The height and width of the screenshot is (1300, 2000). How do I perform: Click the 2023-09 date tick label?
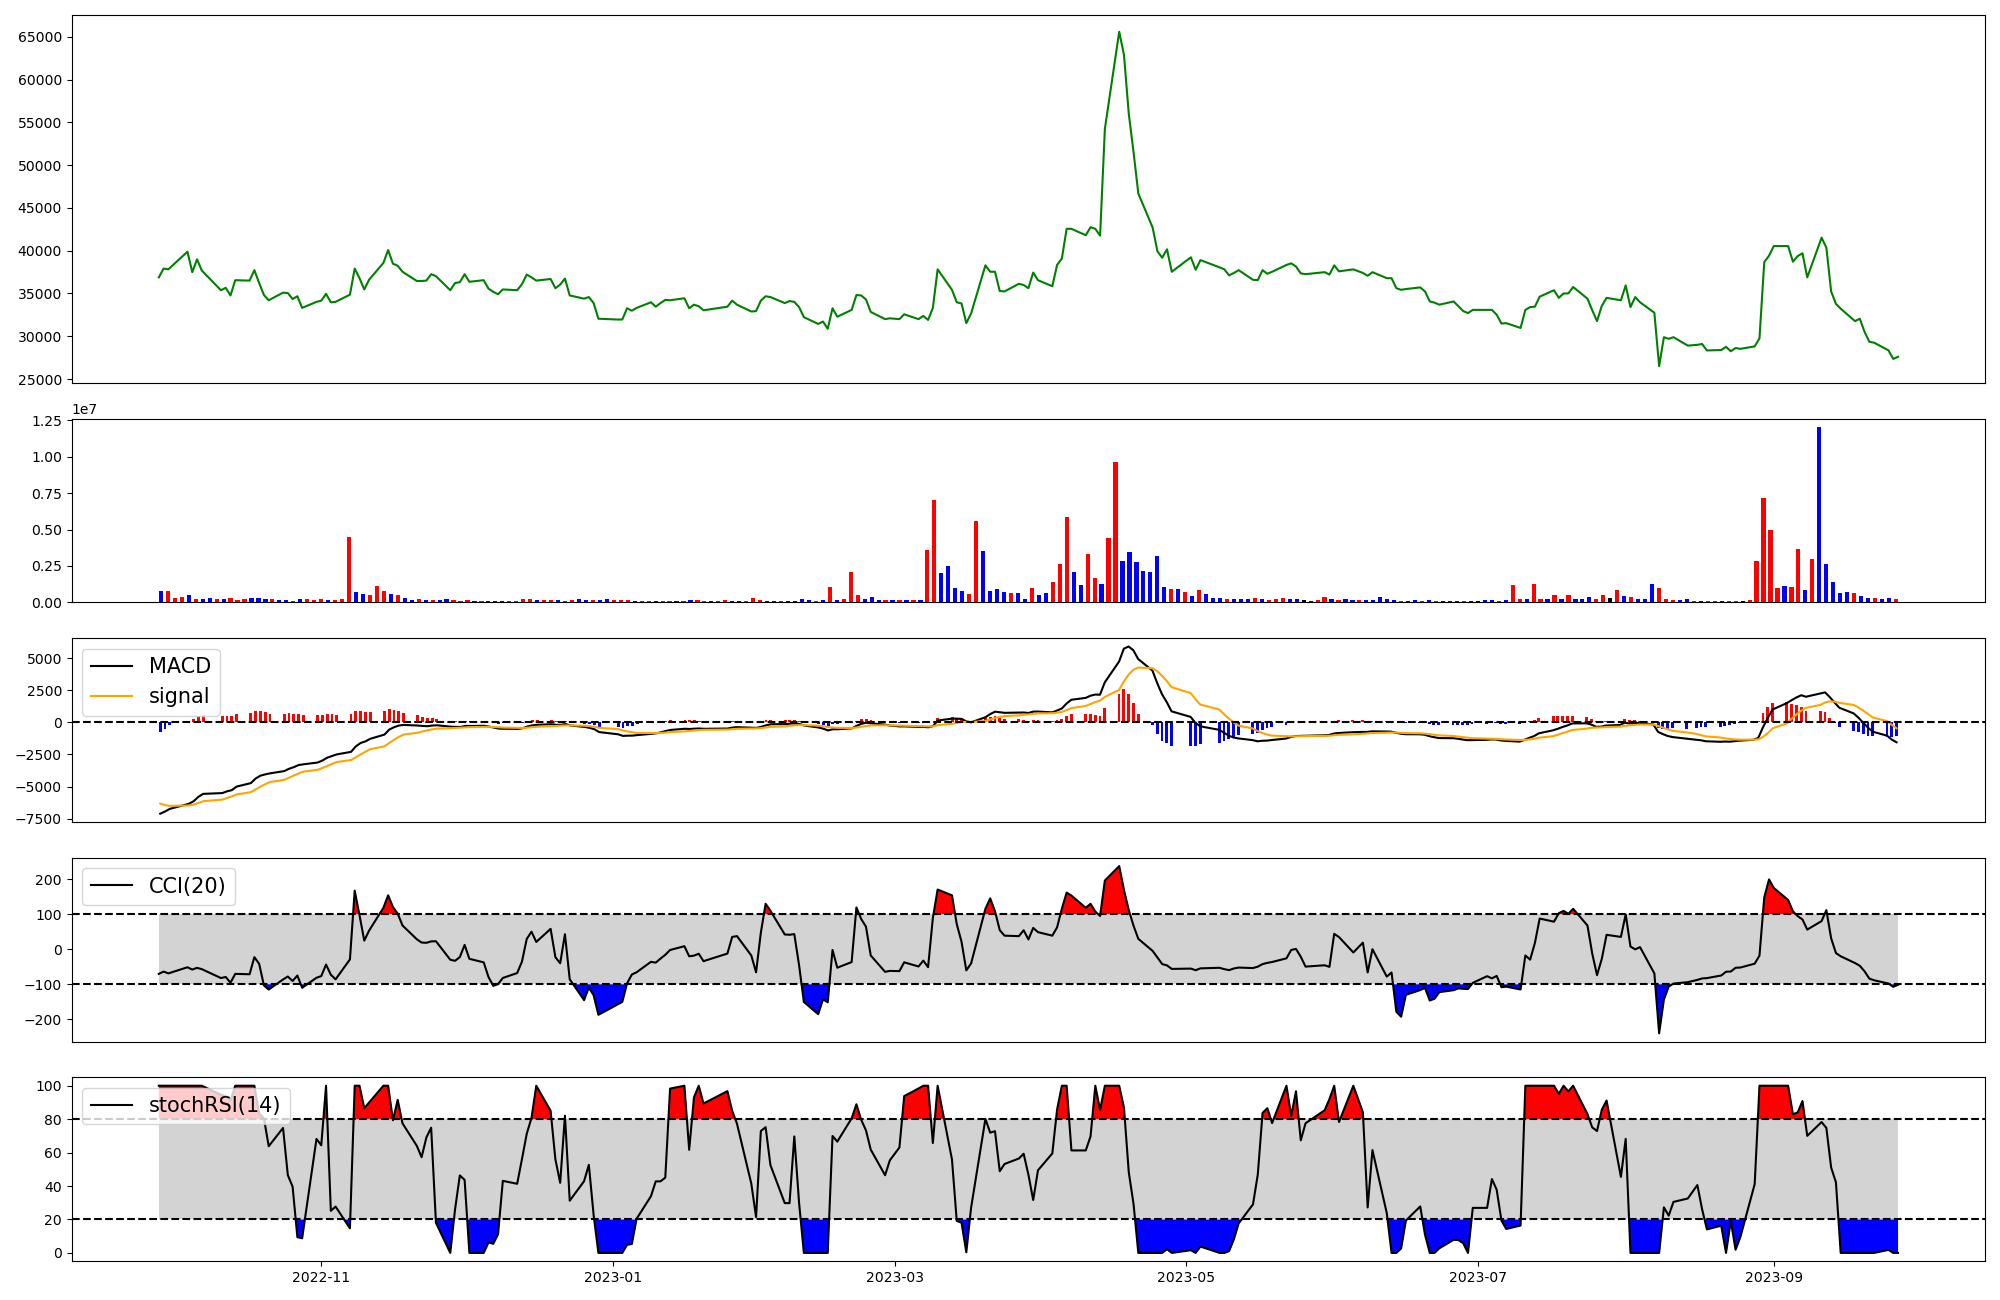click(1774, 1277)
